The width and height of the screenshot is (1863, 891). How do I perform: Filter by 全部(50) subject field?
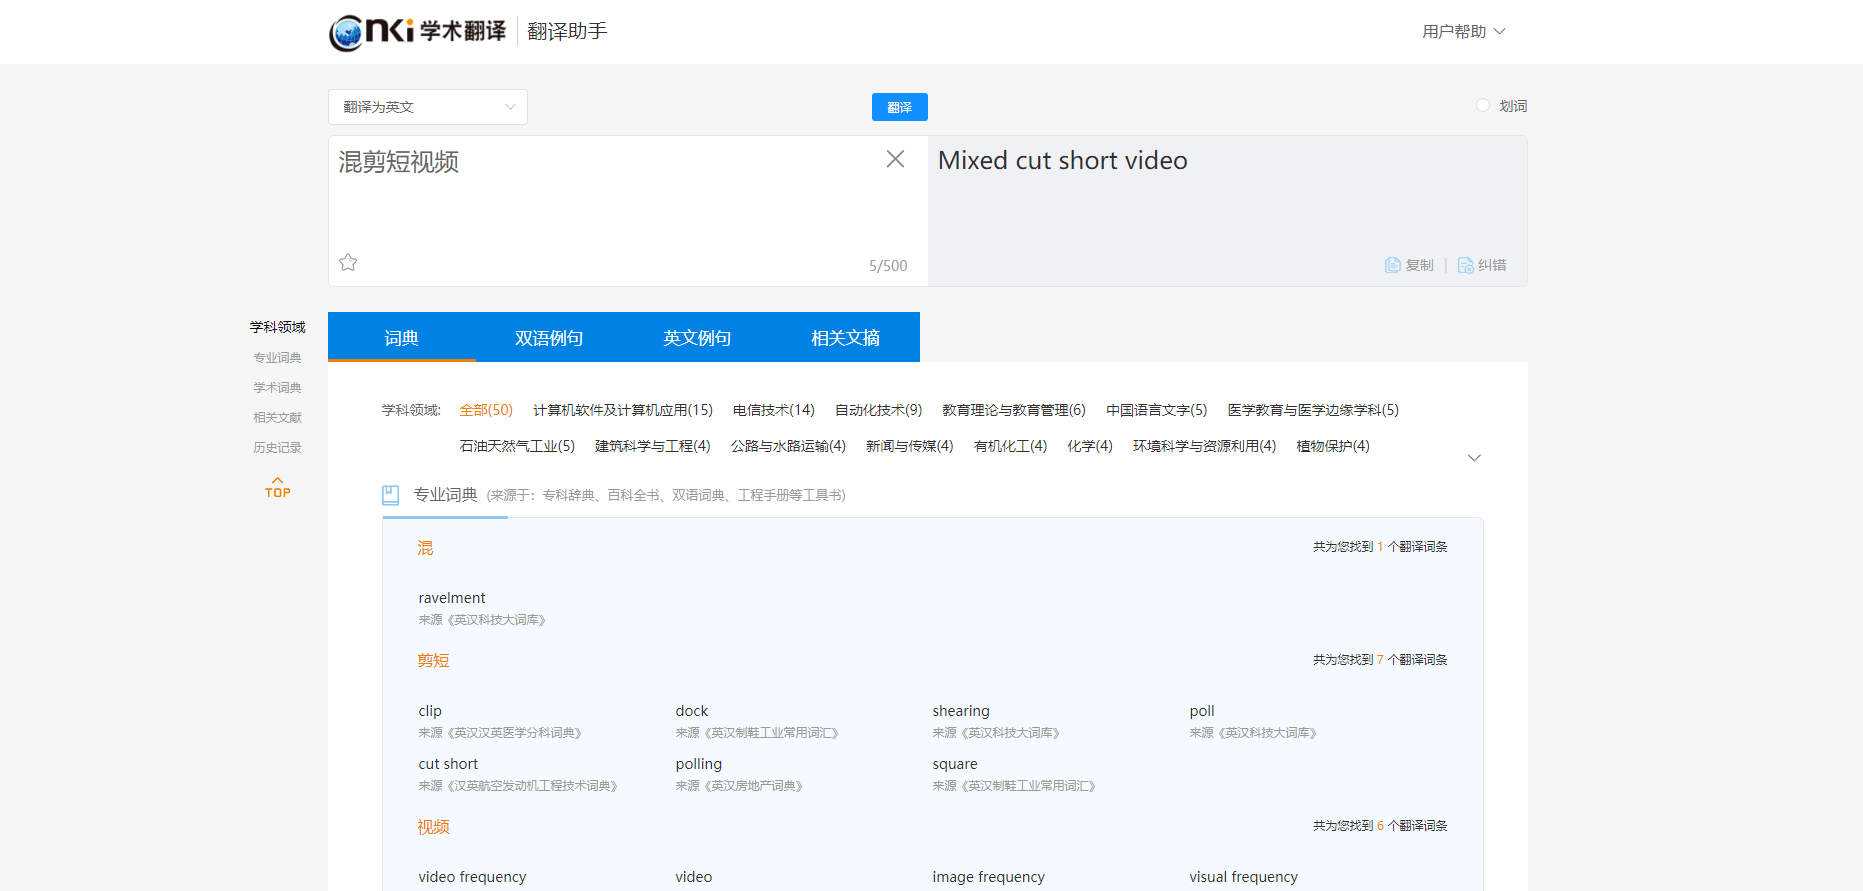486,410
